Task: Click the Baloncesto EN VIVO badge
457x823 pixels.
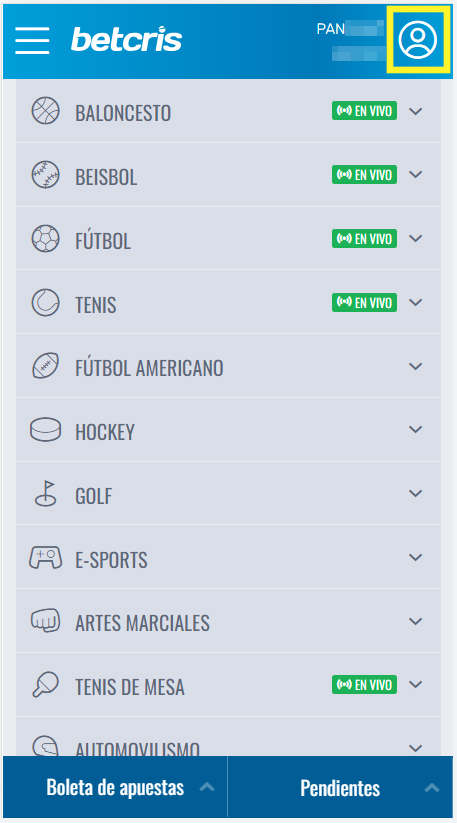Action: [364, 111]
